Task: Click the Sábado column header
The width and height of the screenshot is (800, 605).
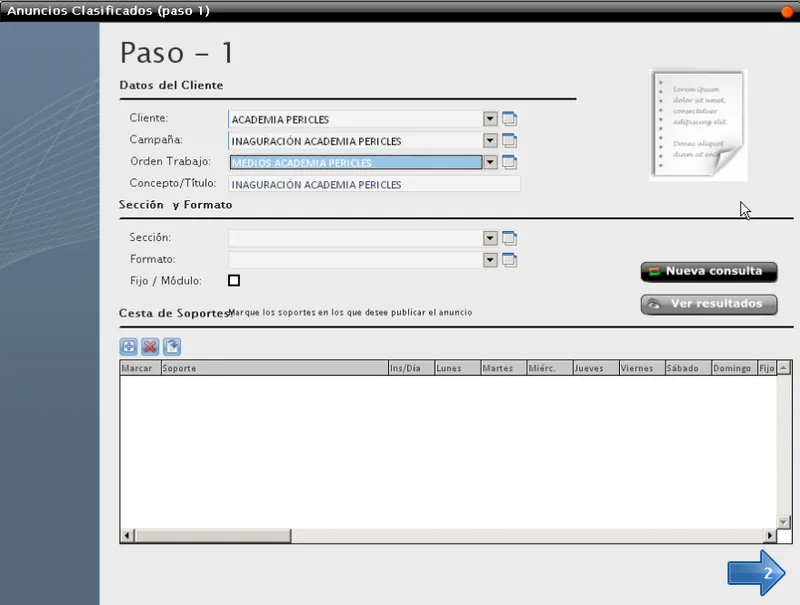Action: pos(688,368)
